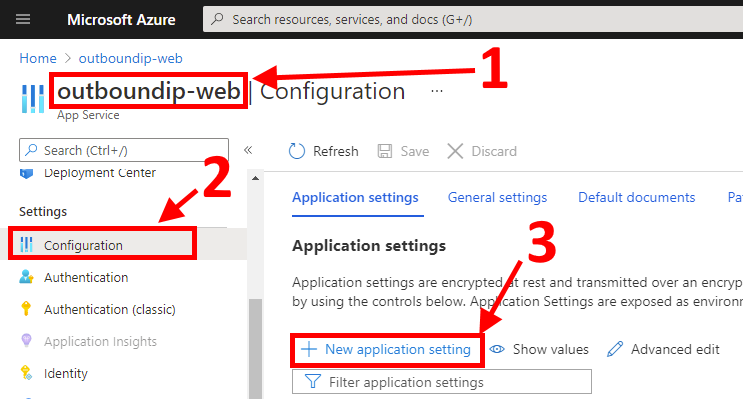The image size is (743, 399).
Task: Click the yellow key icon for Authentication (classic)
Action: pyautogui.click(x=26, y=308)
